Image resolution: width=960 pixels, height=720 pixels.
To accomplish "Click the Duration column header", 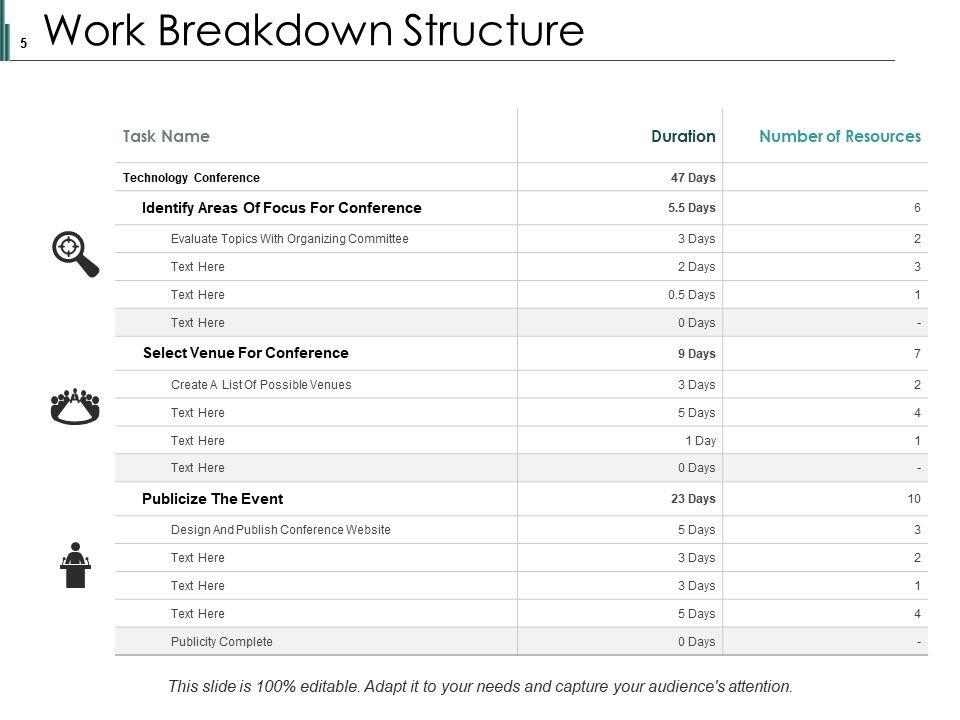I will tap(683, 136).
